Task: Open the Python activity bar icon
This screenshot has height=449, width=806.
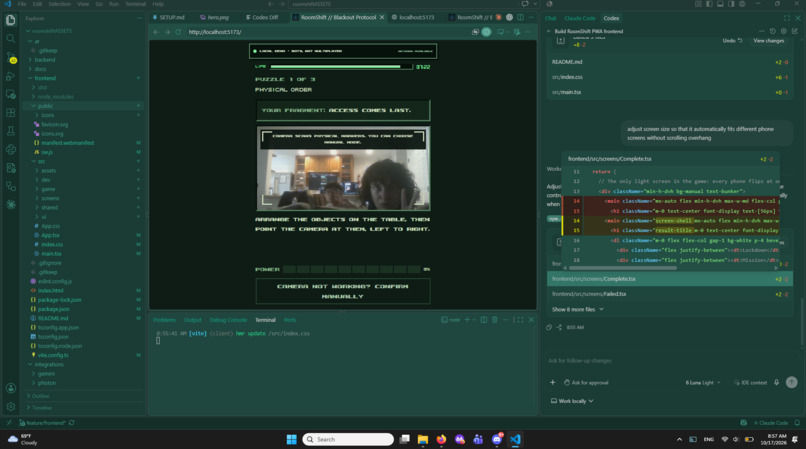Action: [10, 150]
